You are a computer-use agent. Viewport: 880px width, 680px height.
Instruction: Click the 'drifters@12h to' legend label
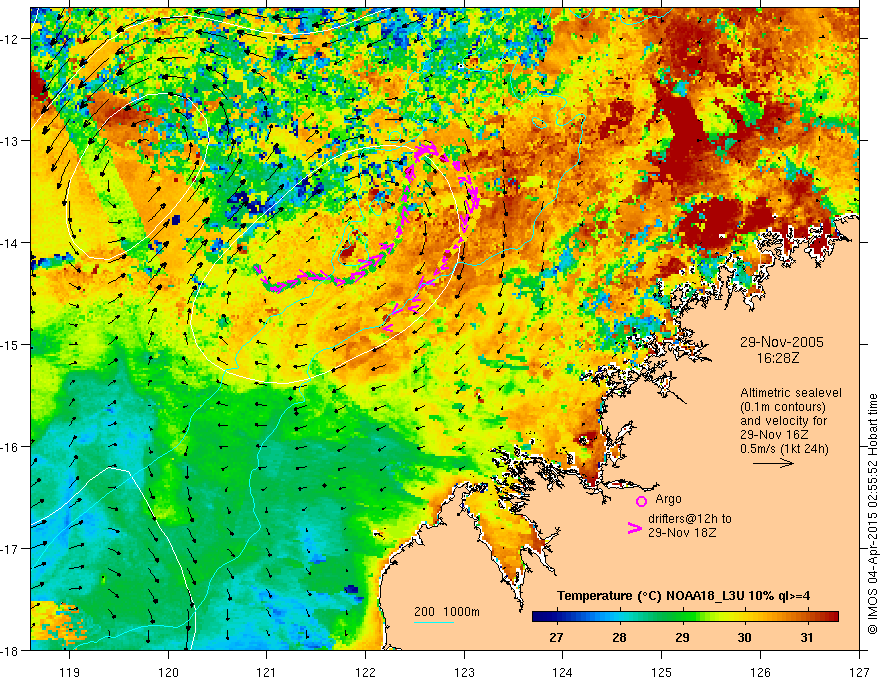click(690, 519)
